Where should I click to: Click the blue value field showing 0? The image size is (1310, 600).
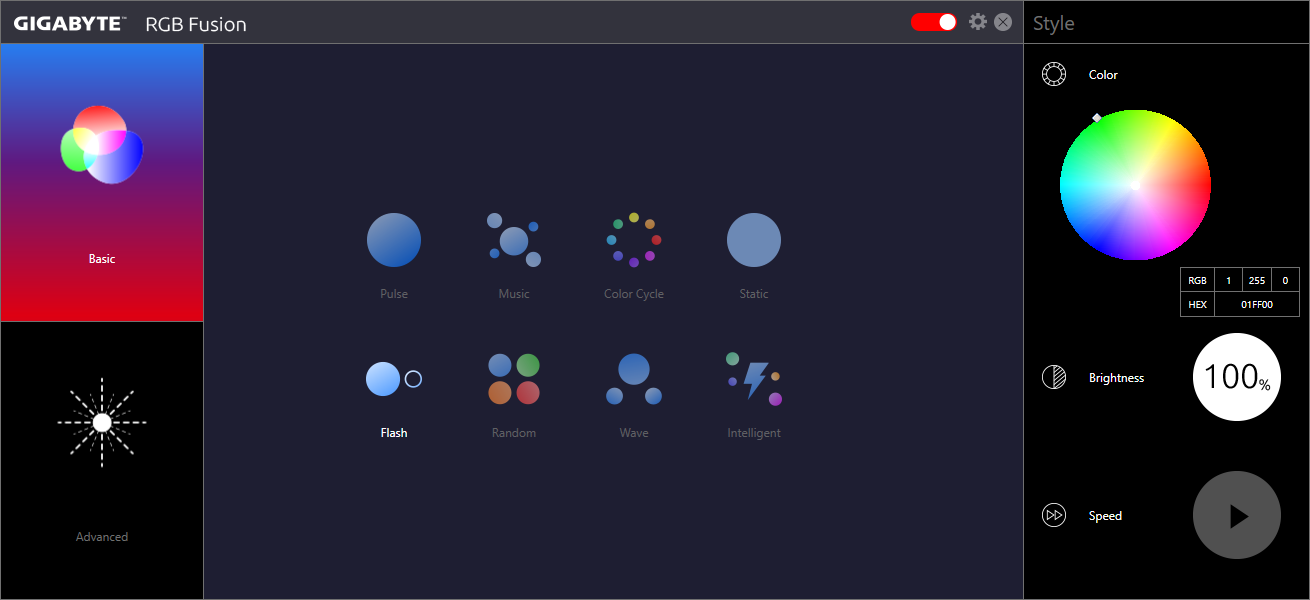[x=1285, y=281]
